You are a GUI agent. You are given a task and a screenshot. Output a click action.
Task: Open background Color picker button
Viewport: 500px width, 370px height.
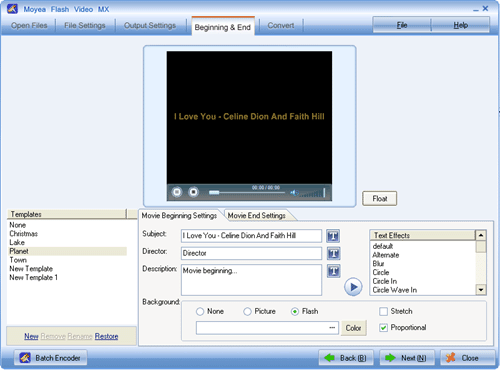[353, 328]
